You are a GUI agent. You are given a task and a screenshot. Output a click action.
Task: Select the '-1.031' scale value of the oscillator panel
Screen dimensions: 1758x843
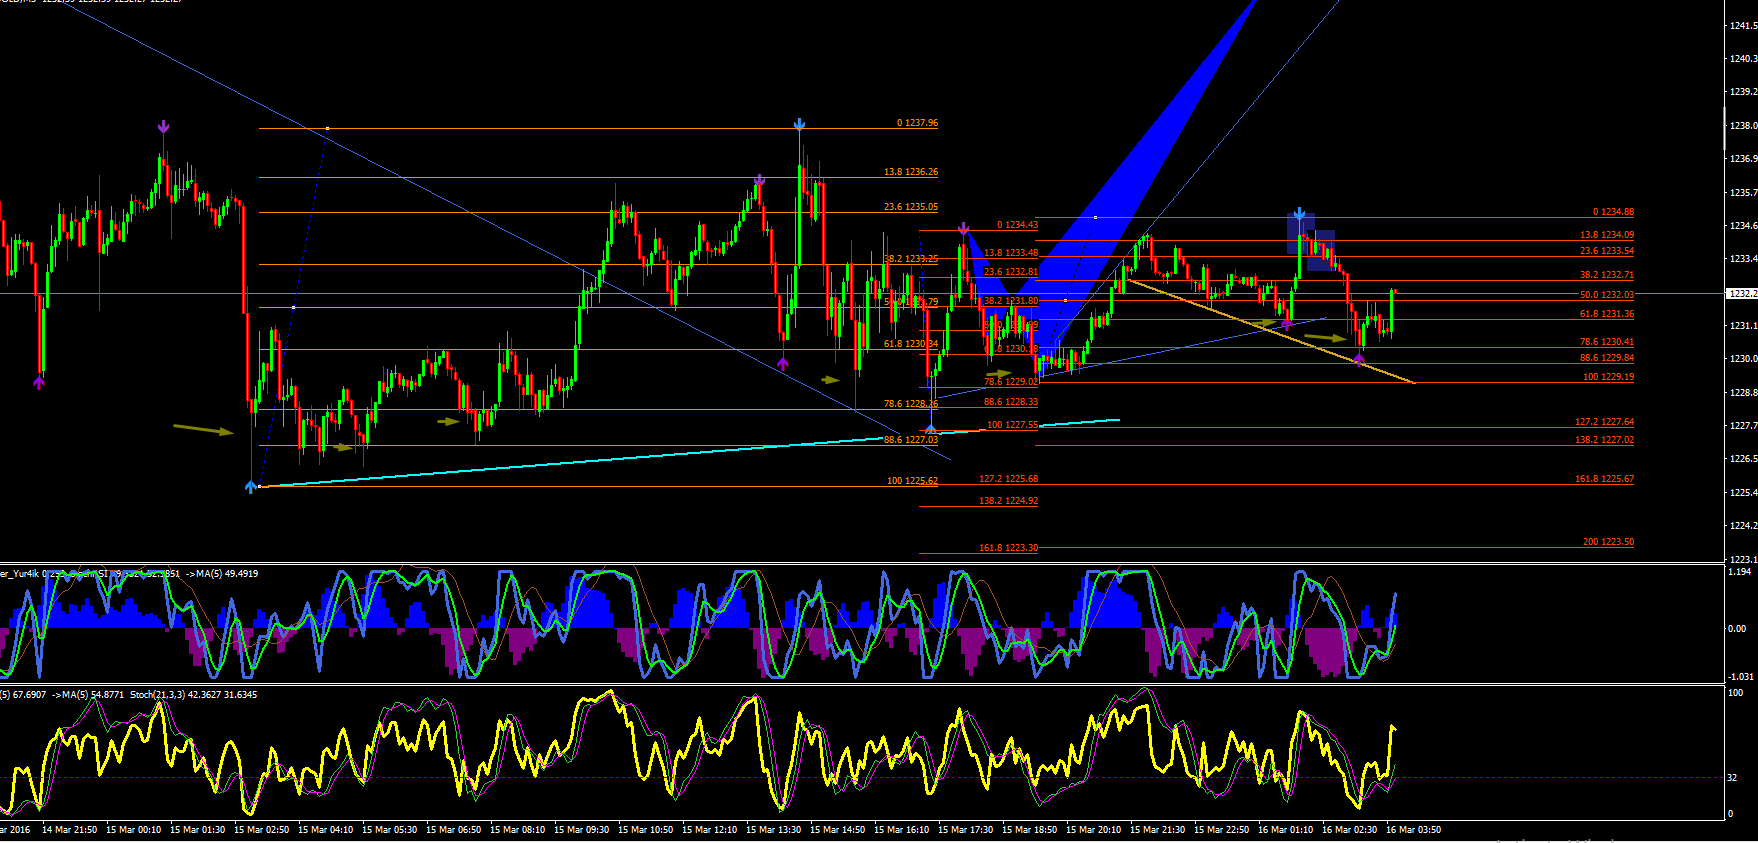pyautogui.click(x=1739, y=677)
